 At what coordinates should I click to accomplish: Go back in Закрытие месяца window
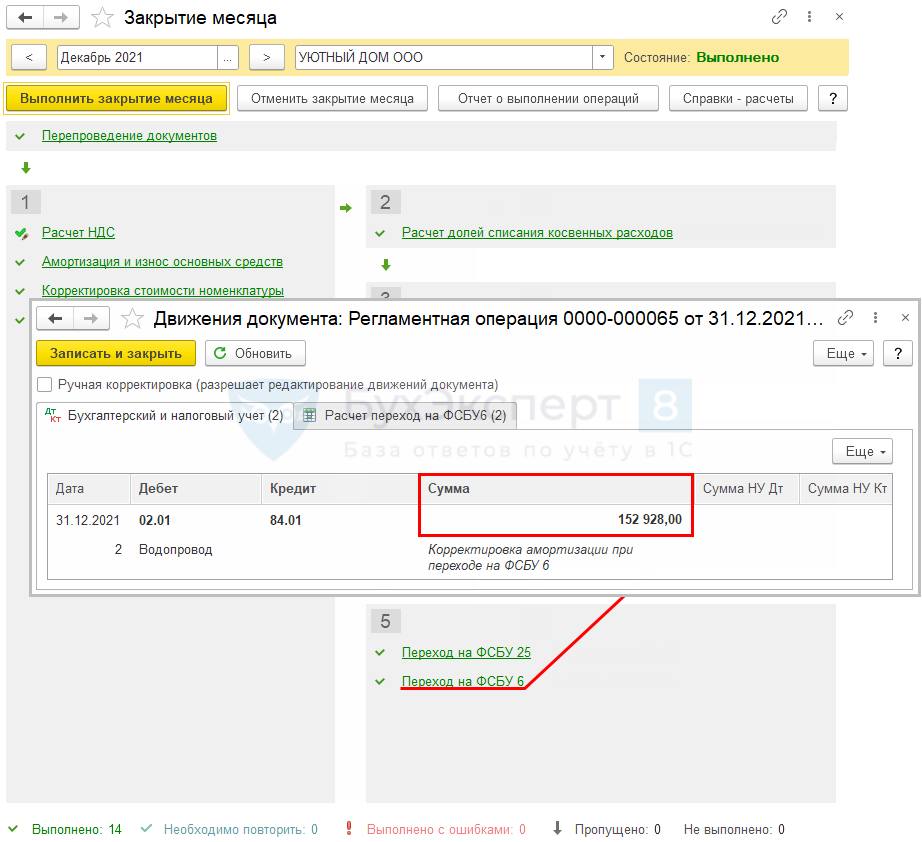[25, 18]
